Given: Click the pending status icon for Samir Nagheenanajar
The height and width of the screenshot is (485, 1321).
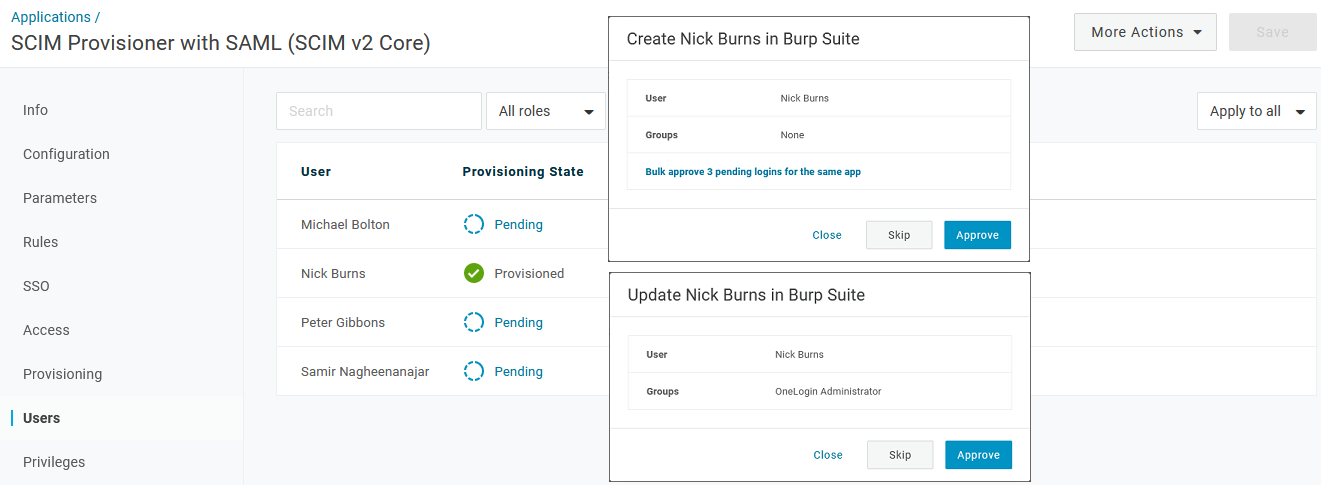Looking at the screenshot, I should (474, 371).
